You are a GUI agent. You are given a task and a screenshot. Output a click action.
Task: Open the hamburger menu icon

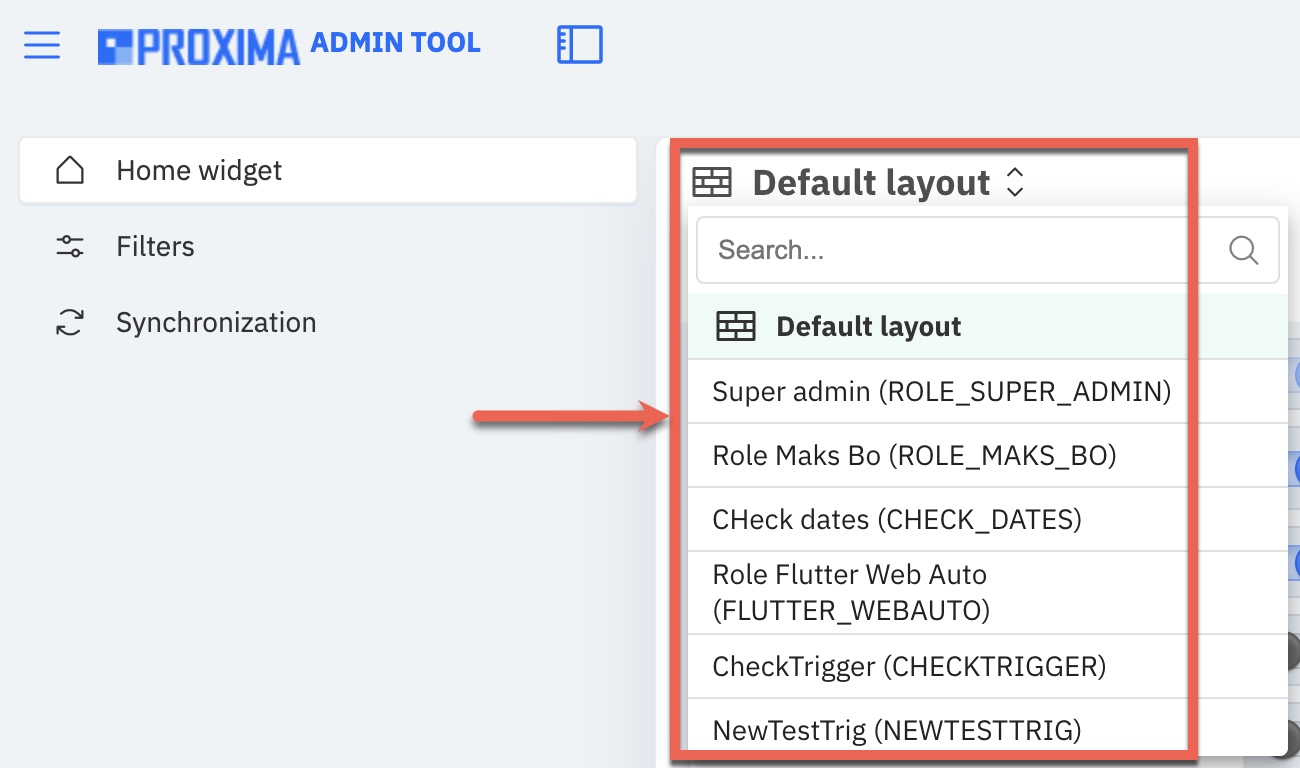pyautogui.click(x=42, y=45)
